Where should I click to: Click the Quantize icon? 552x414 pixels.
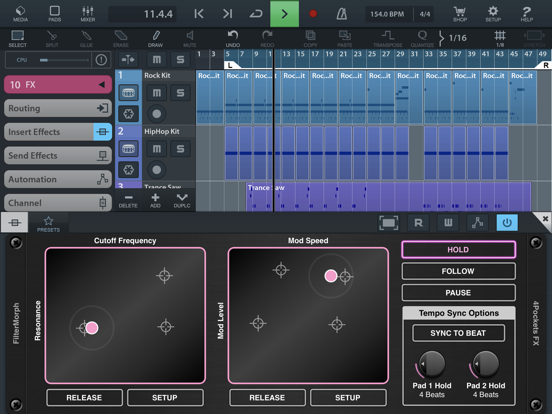click(x=422, y=39)
